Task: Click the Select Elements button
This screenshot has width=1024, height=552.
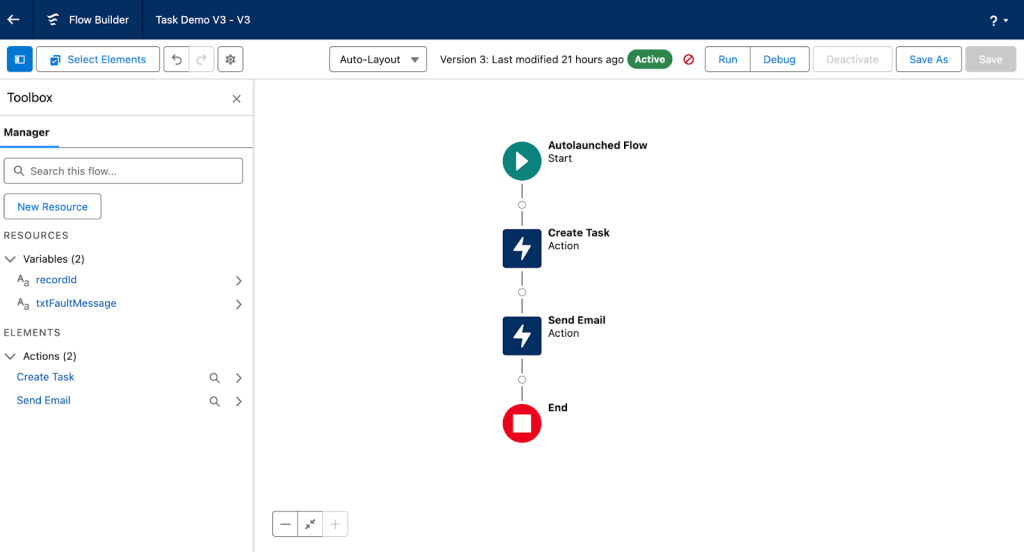Action: (98, 59)
